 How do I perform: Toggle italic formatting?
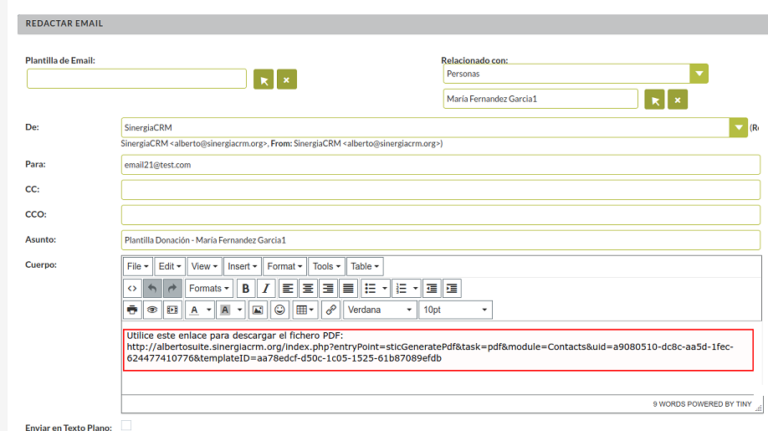tap(266, 288)
